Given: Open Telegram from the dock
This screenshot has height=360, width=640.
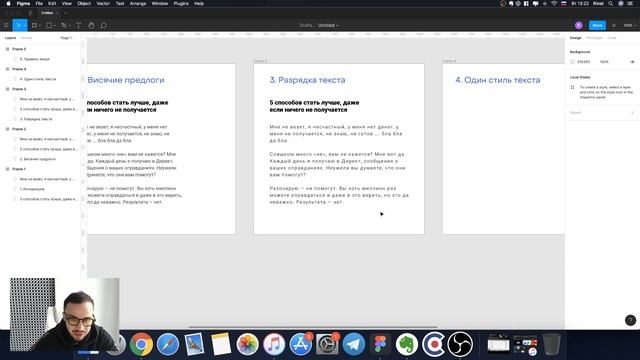Looking at the screenshot, I should coord(353,344).
